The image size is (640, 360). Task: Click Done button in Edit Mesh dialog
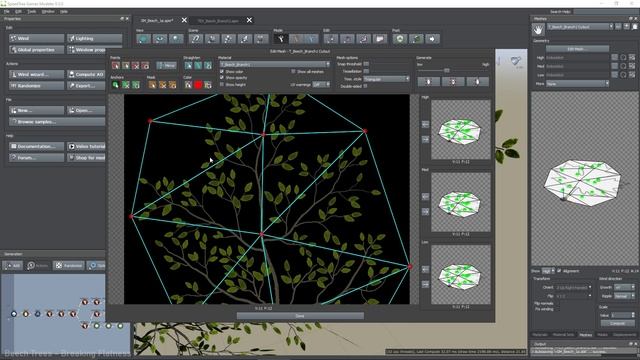(x=300, y=316)
